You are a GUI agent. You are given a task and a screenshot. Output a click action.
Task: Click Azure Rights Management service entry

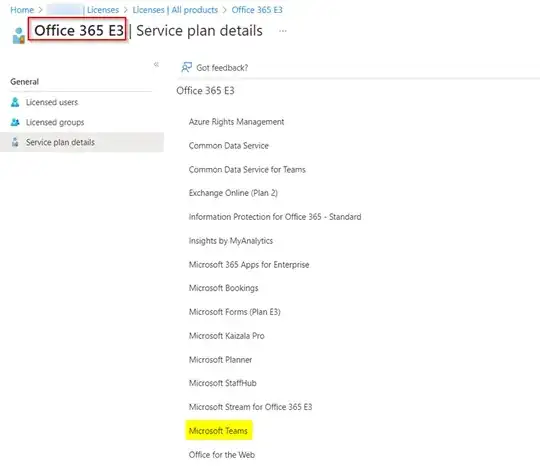pyautogui.click(x=236, y=122)
